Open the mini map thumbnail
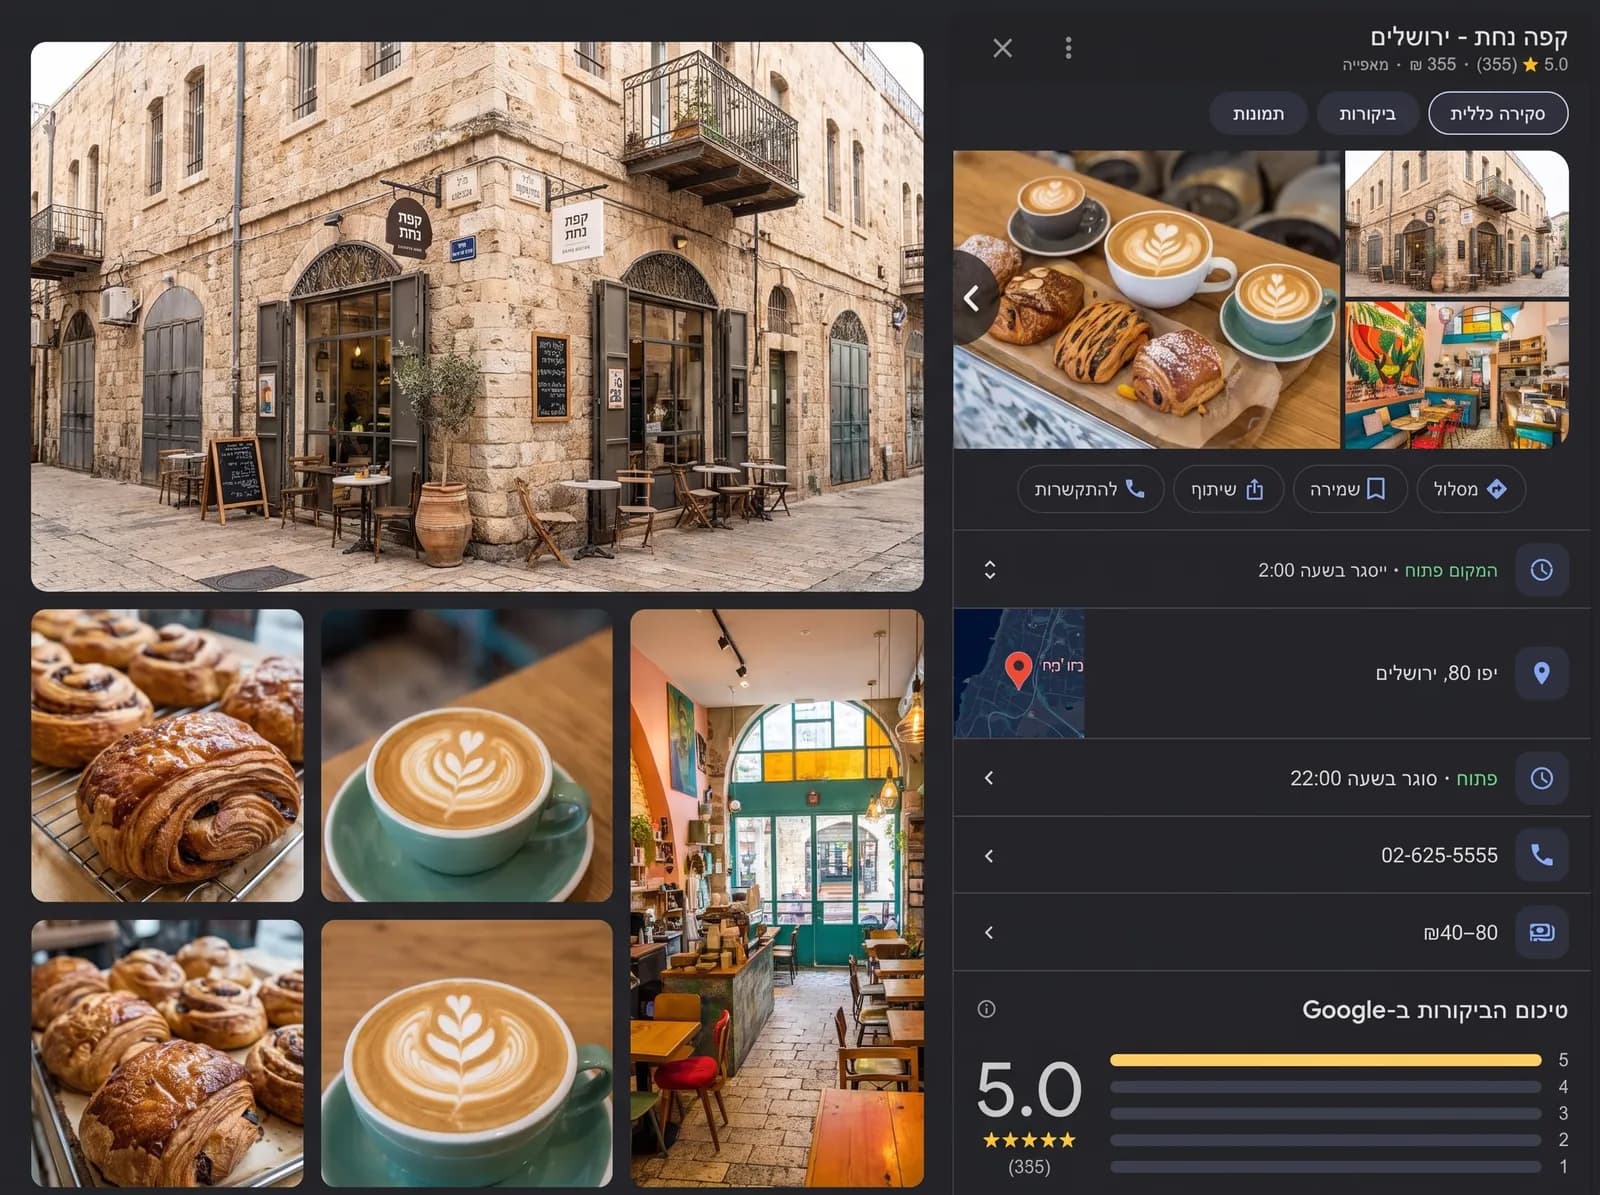 1019,673
